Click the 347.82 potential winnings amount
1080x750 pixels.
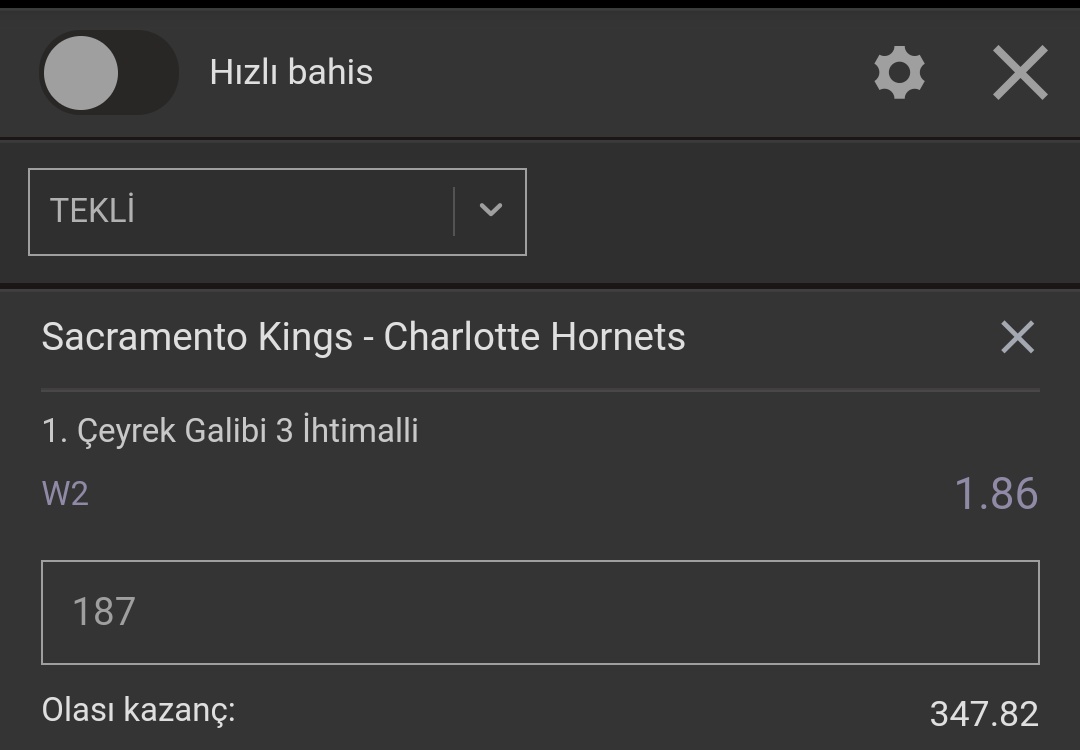[x=984, y=713]
